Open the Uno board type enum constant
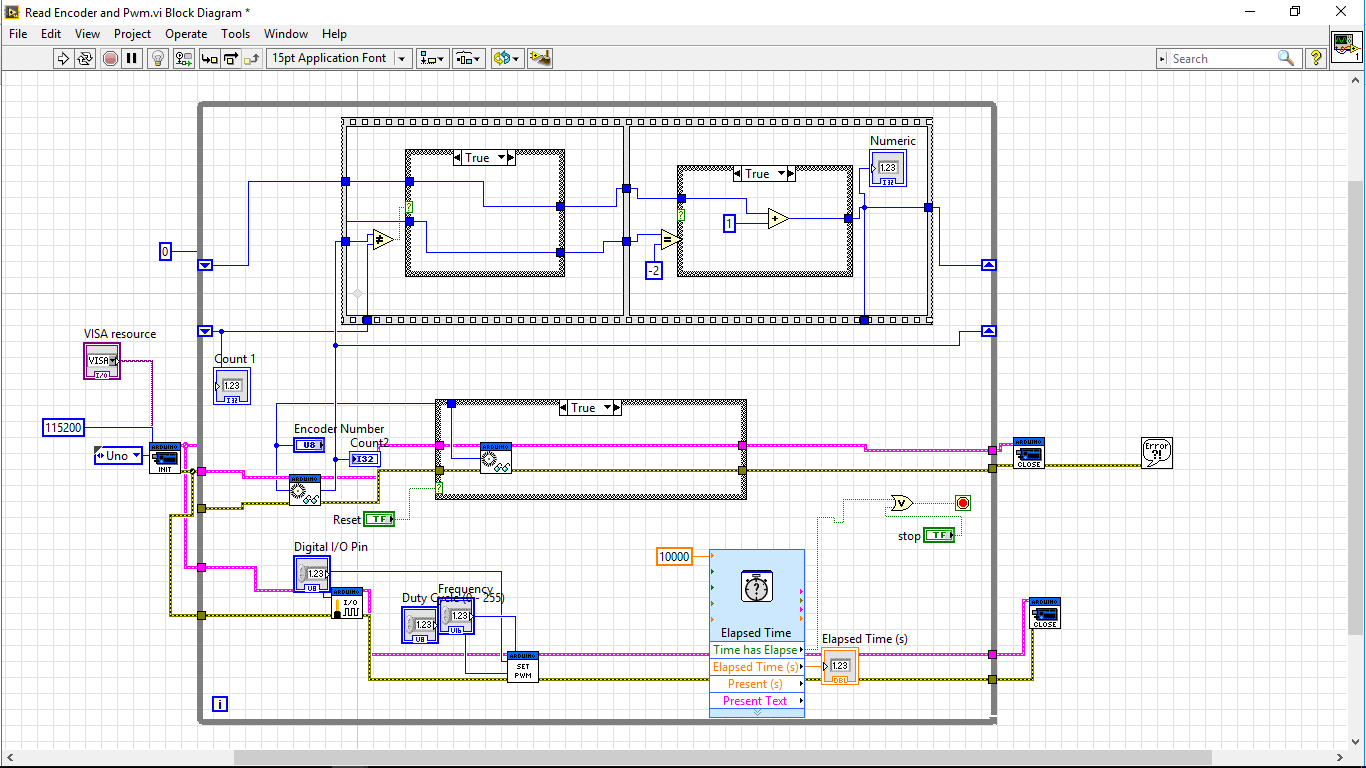The height and width of the screenshot is (768, 1366). click(x=118, y=456)
